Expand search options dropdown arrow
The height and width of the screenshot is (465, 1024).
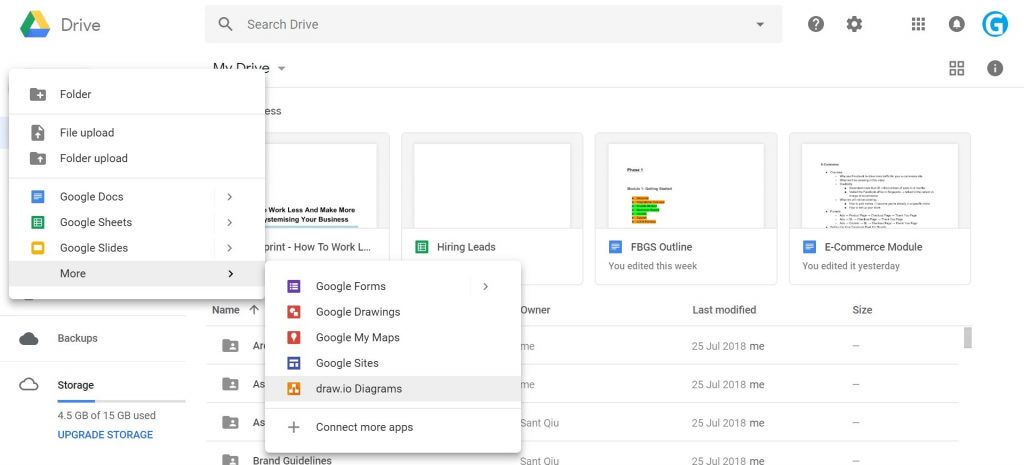click(760, 24)
